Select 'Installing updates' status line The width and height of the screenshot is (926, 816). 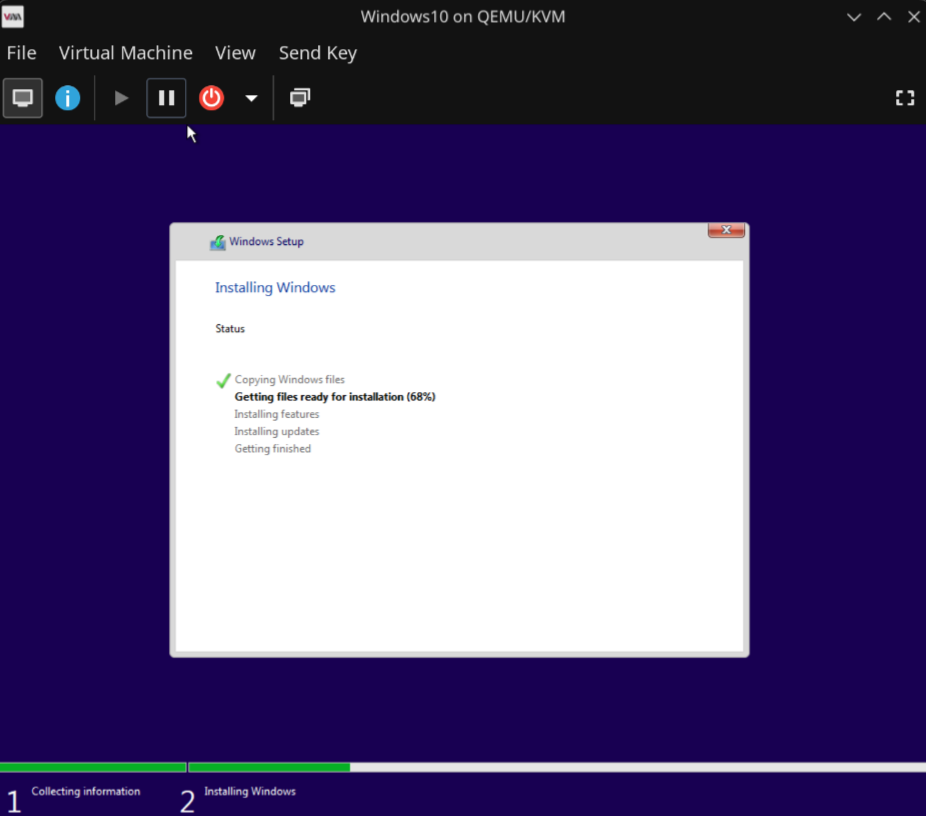click(276, 432)
